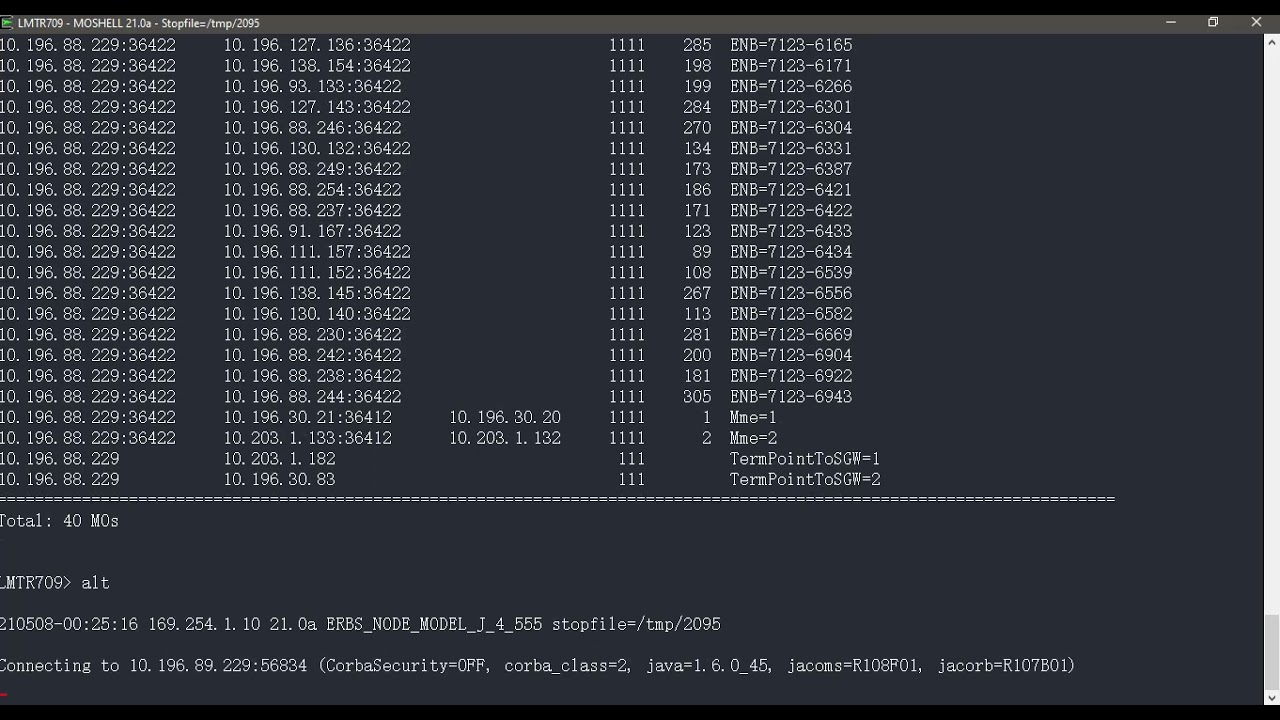This screenshot has height=720, width=1280.
Task: Click ENB=7123-6556 entry
Action: pos(791,293)
